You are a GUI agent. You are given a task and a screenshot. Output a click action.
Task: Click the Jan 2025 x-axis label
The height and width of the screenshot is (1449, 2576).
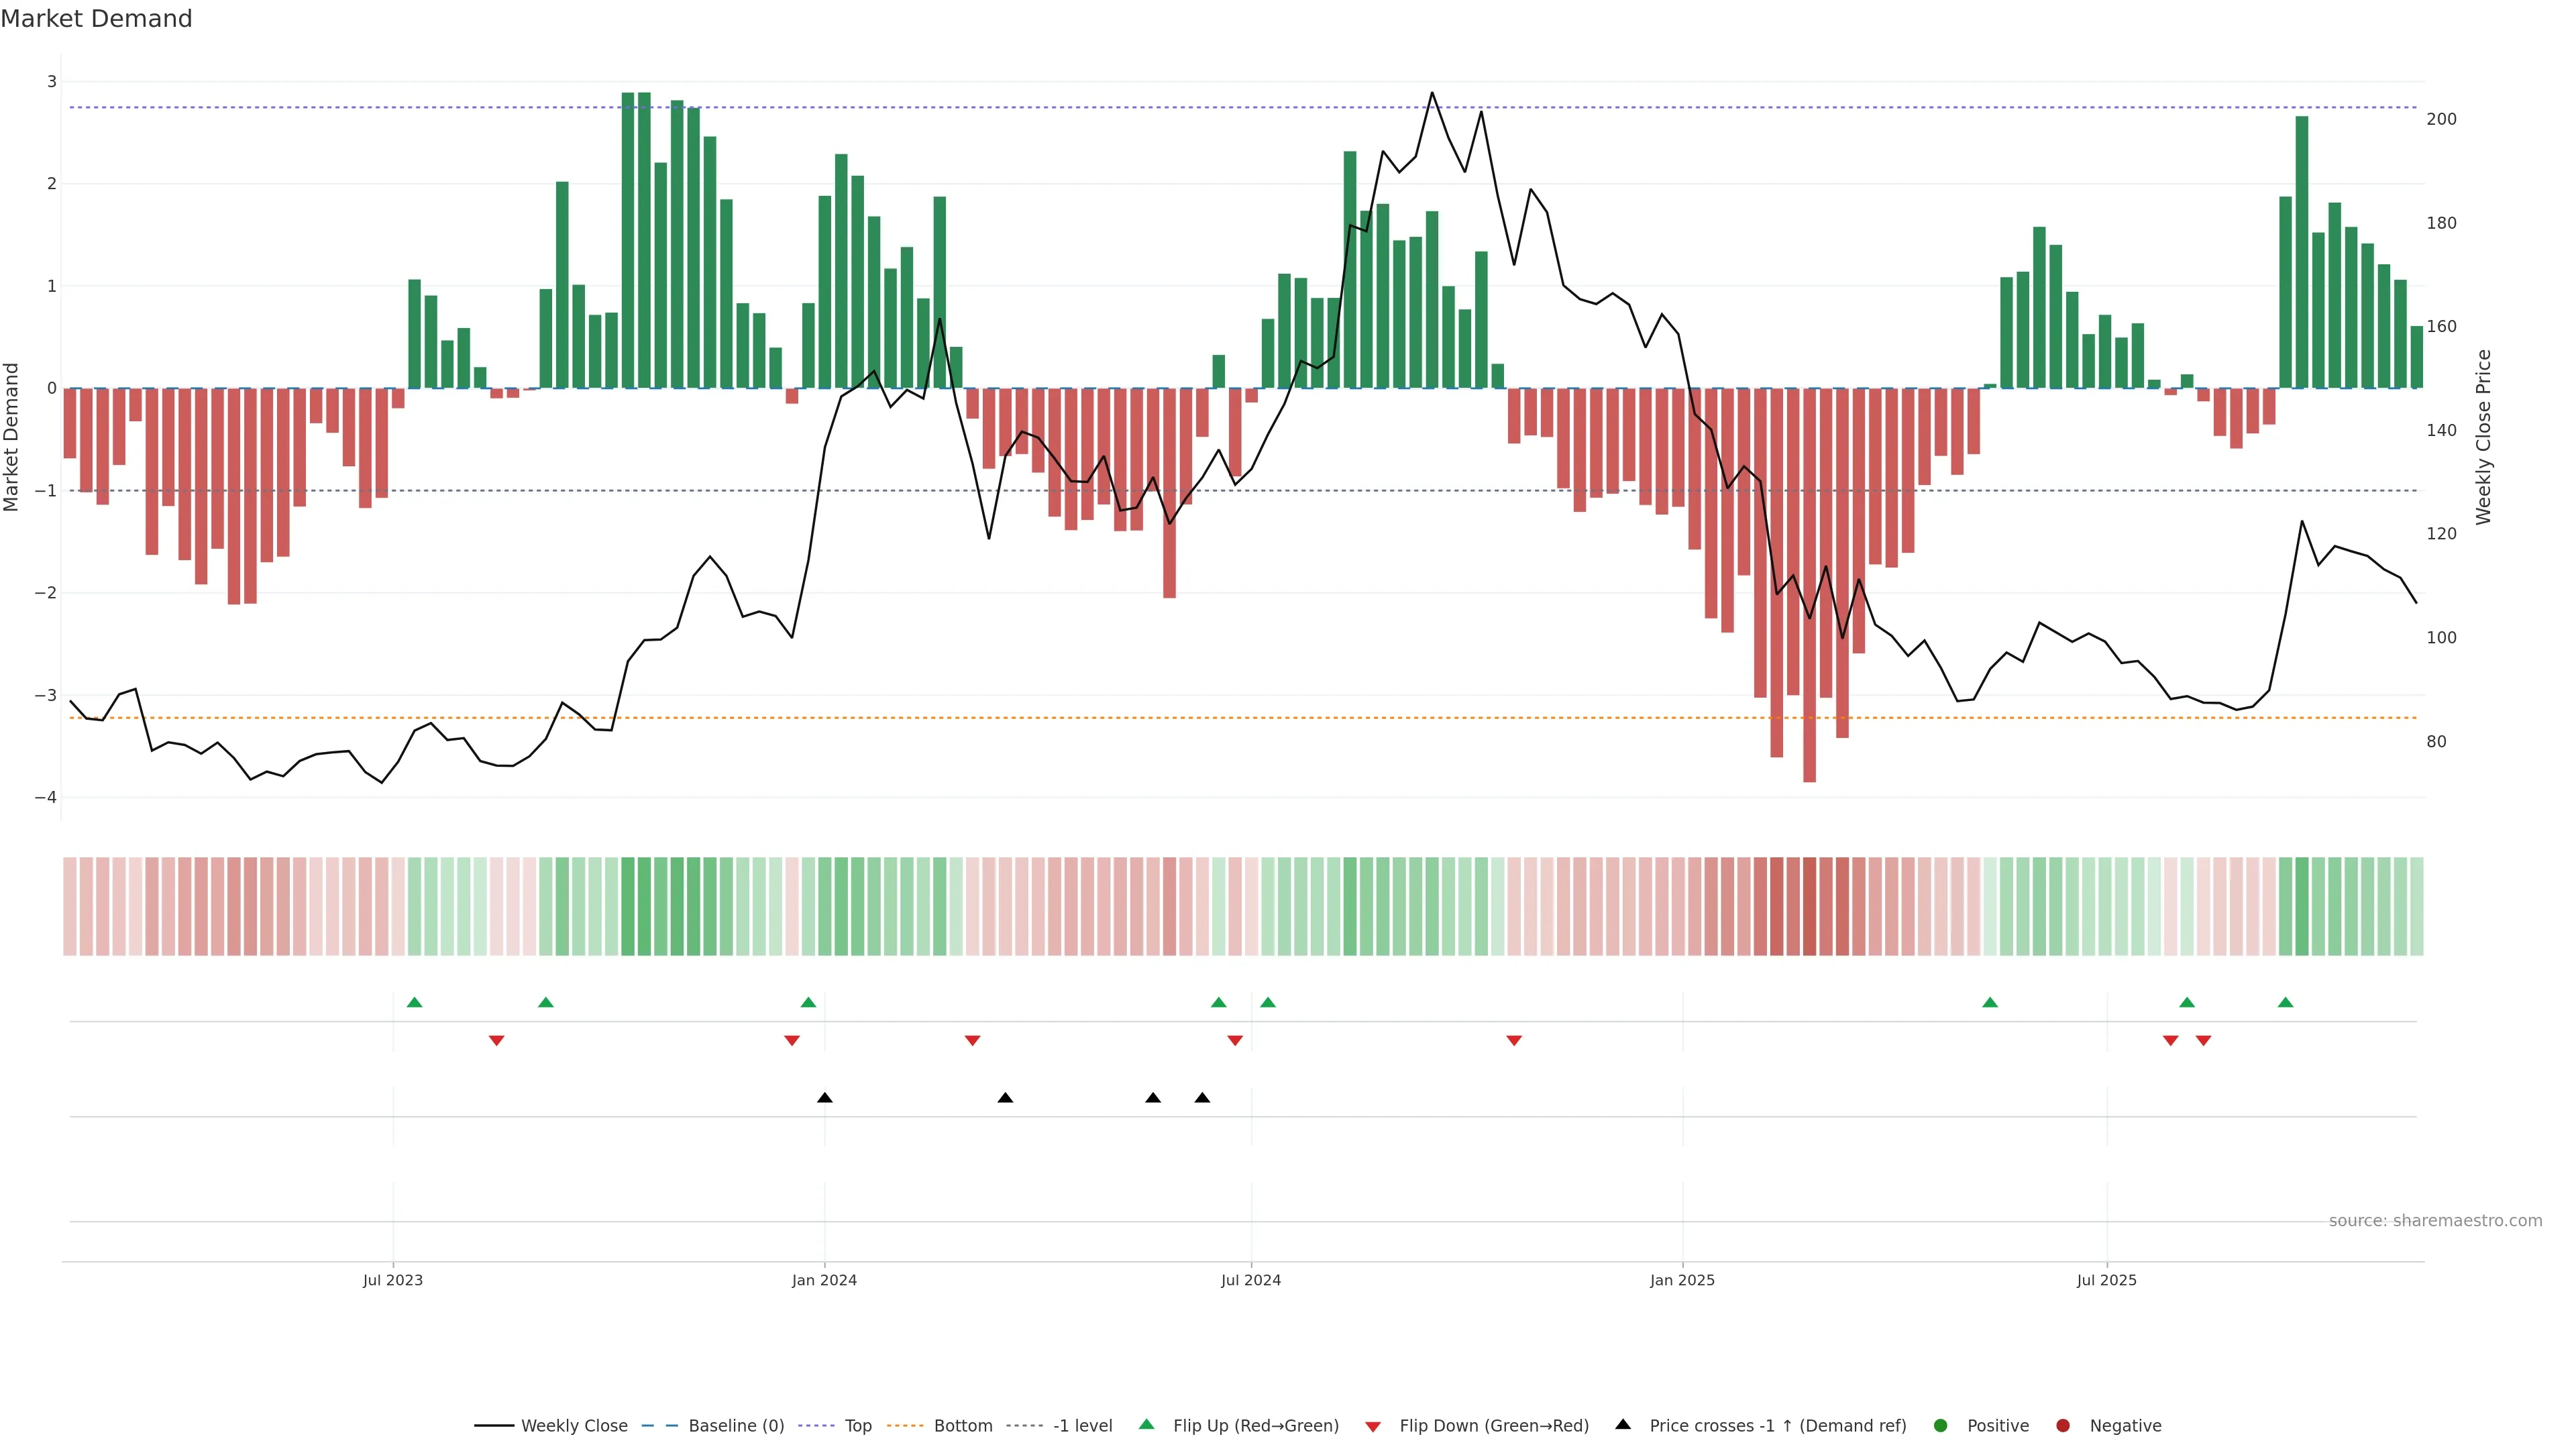pos(1682,1280)
